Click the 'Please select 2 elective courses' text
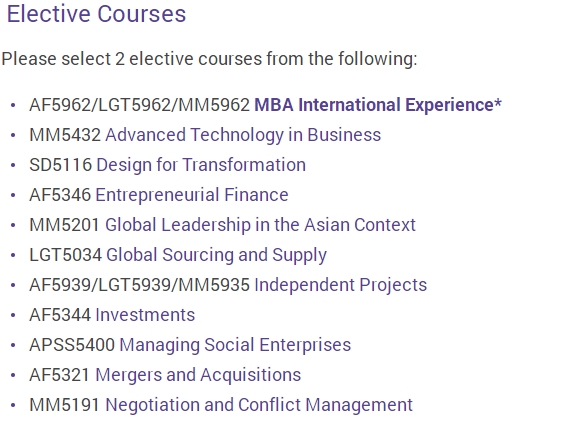Screen dimensions: 570x425 click(x=209, y=59)
